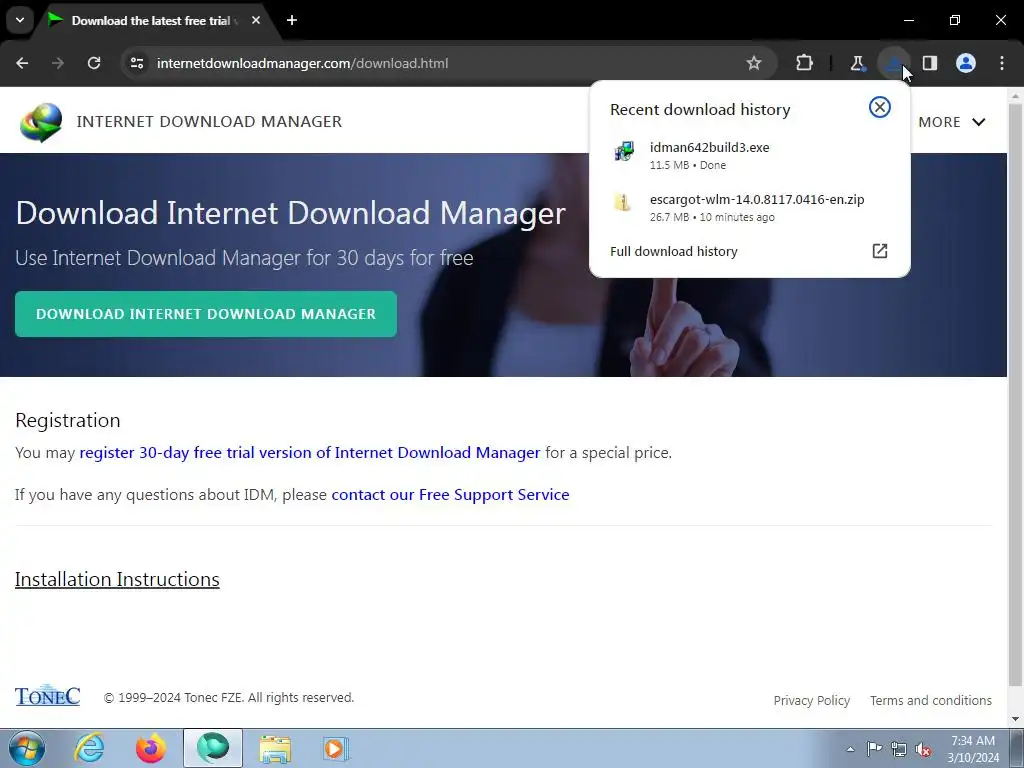
Task: Click the muted volume tray icon
Action: (923, 749)
